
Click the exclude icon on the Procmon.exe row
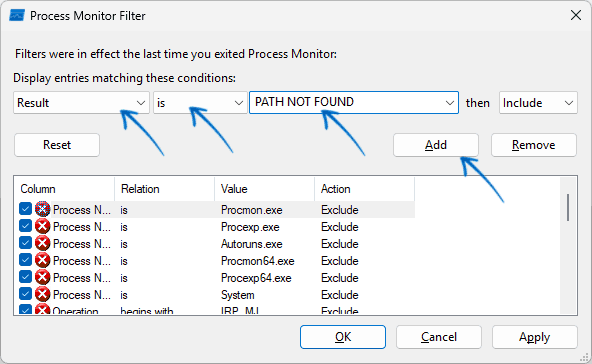(x=43, y=209)
